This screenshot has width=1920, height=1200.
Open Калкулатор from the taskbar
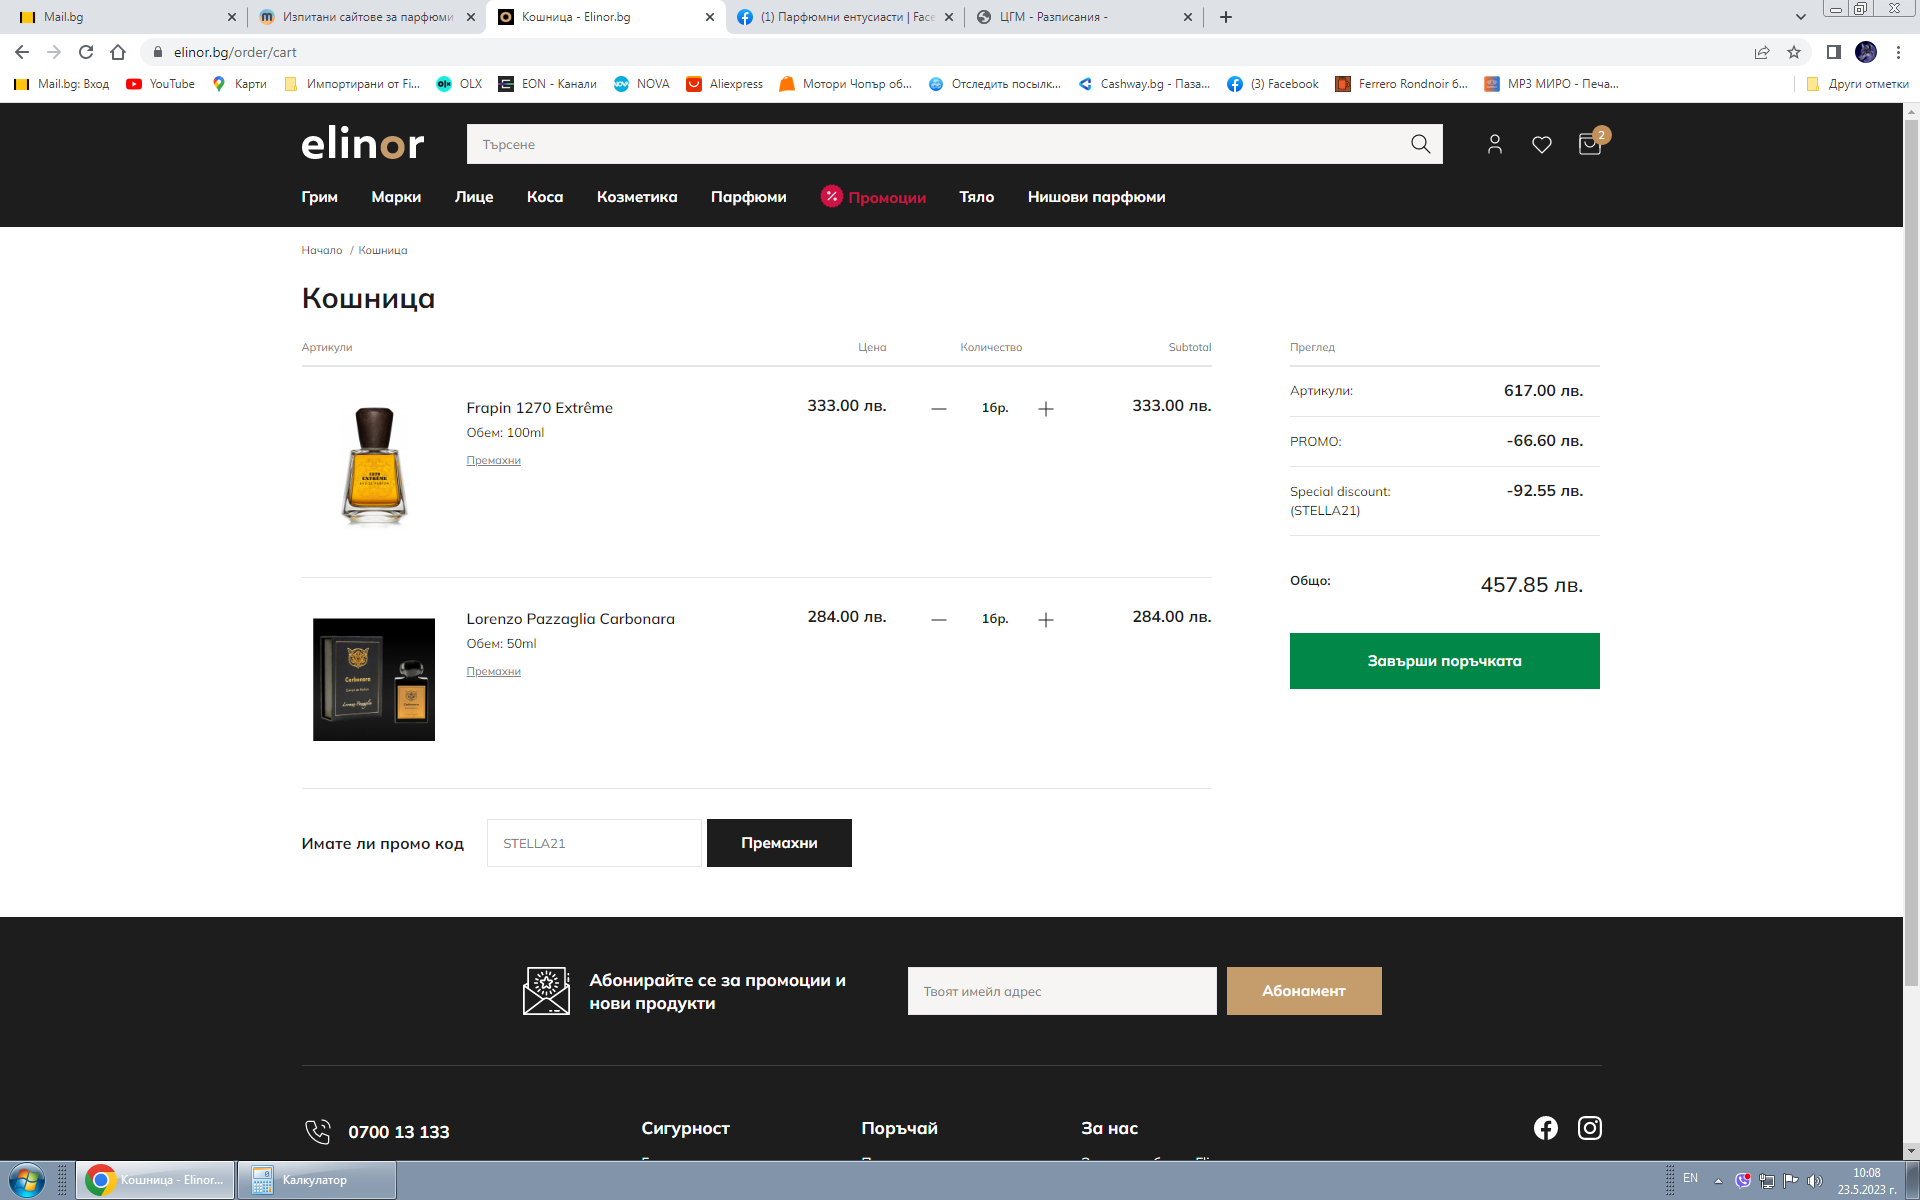[x=315, y=1180]
